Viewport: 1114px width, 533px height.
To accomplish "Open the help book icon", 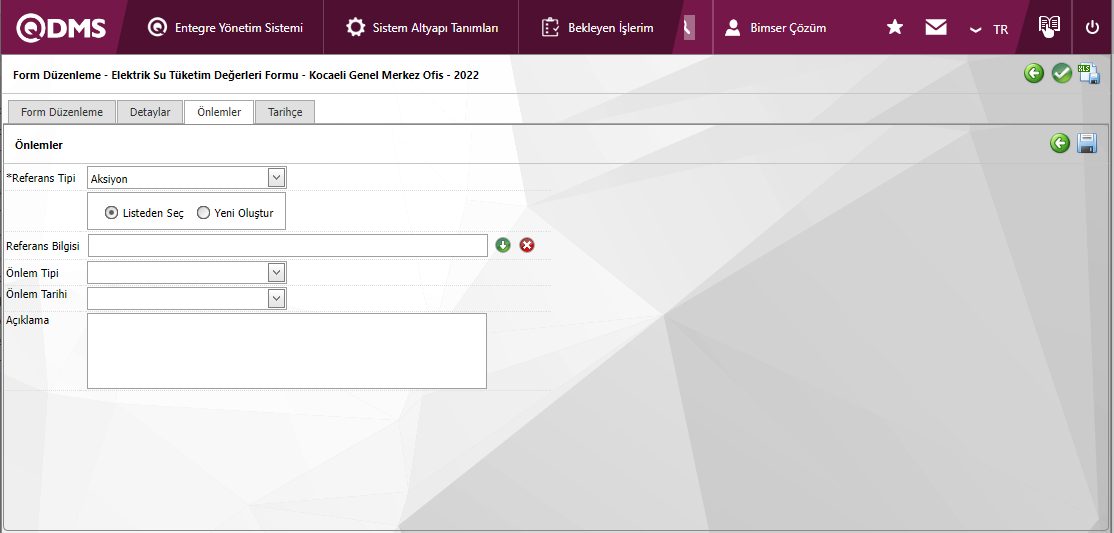I will (1049, 27).
